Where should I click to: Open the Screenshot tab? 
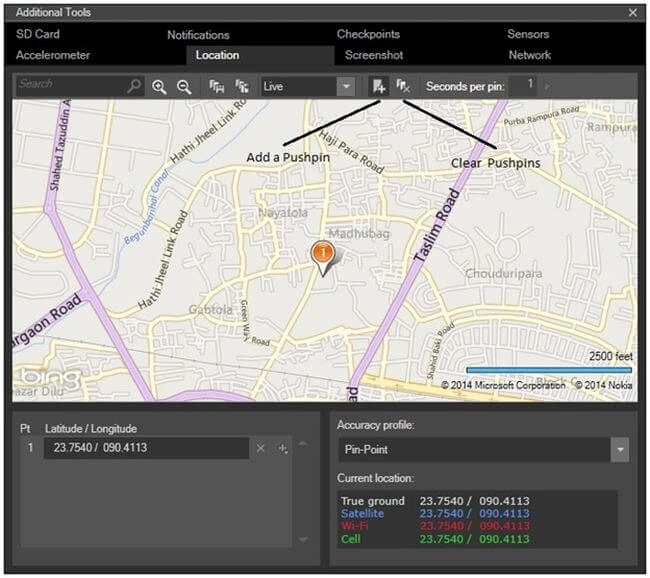pyautogui.click(x=374, y=55)
